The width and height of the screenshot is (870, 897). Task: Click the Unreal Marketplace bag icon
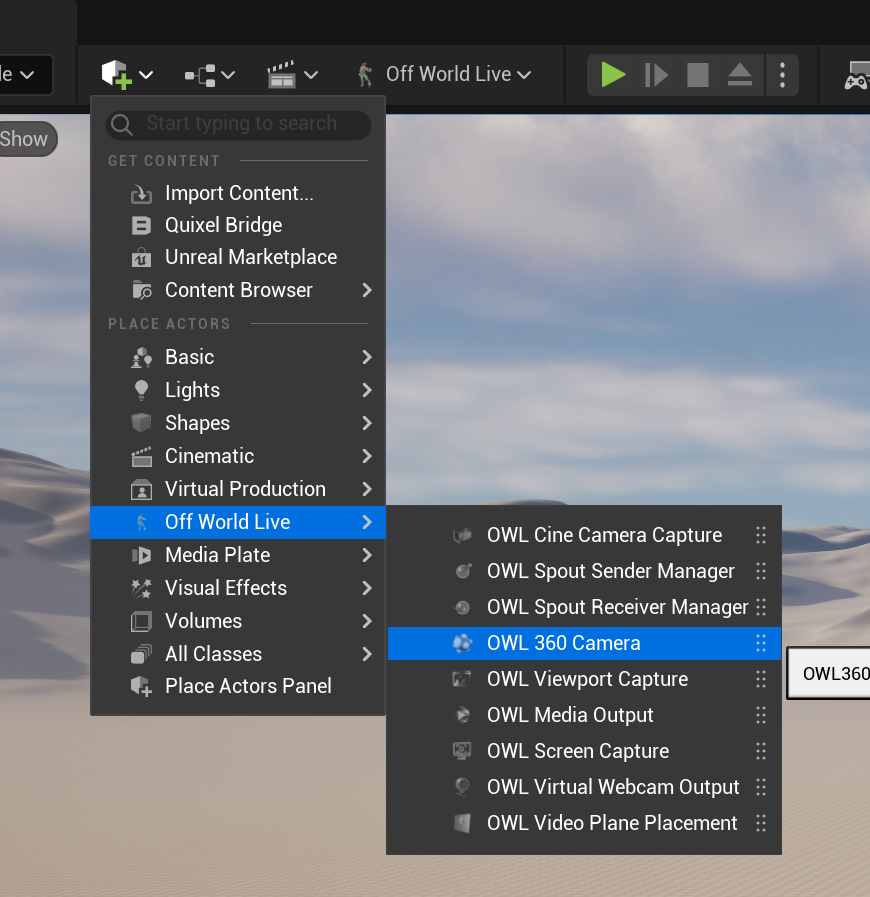[141, 258]
